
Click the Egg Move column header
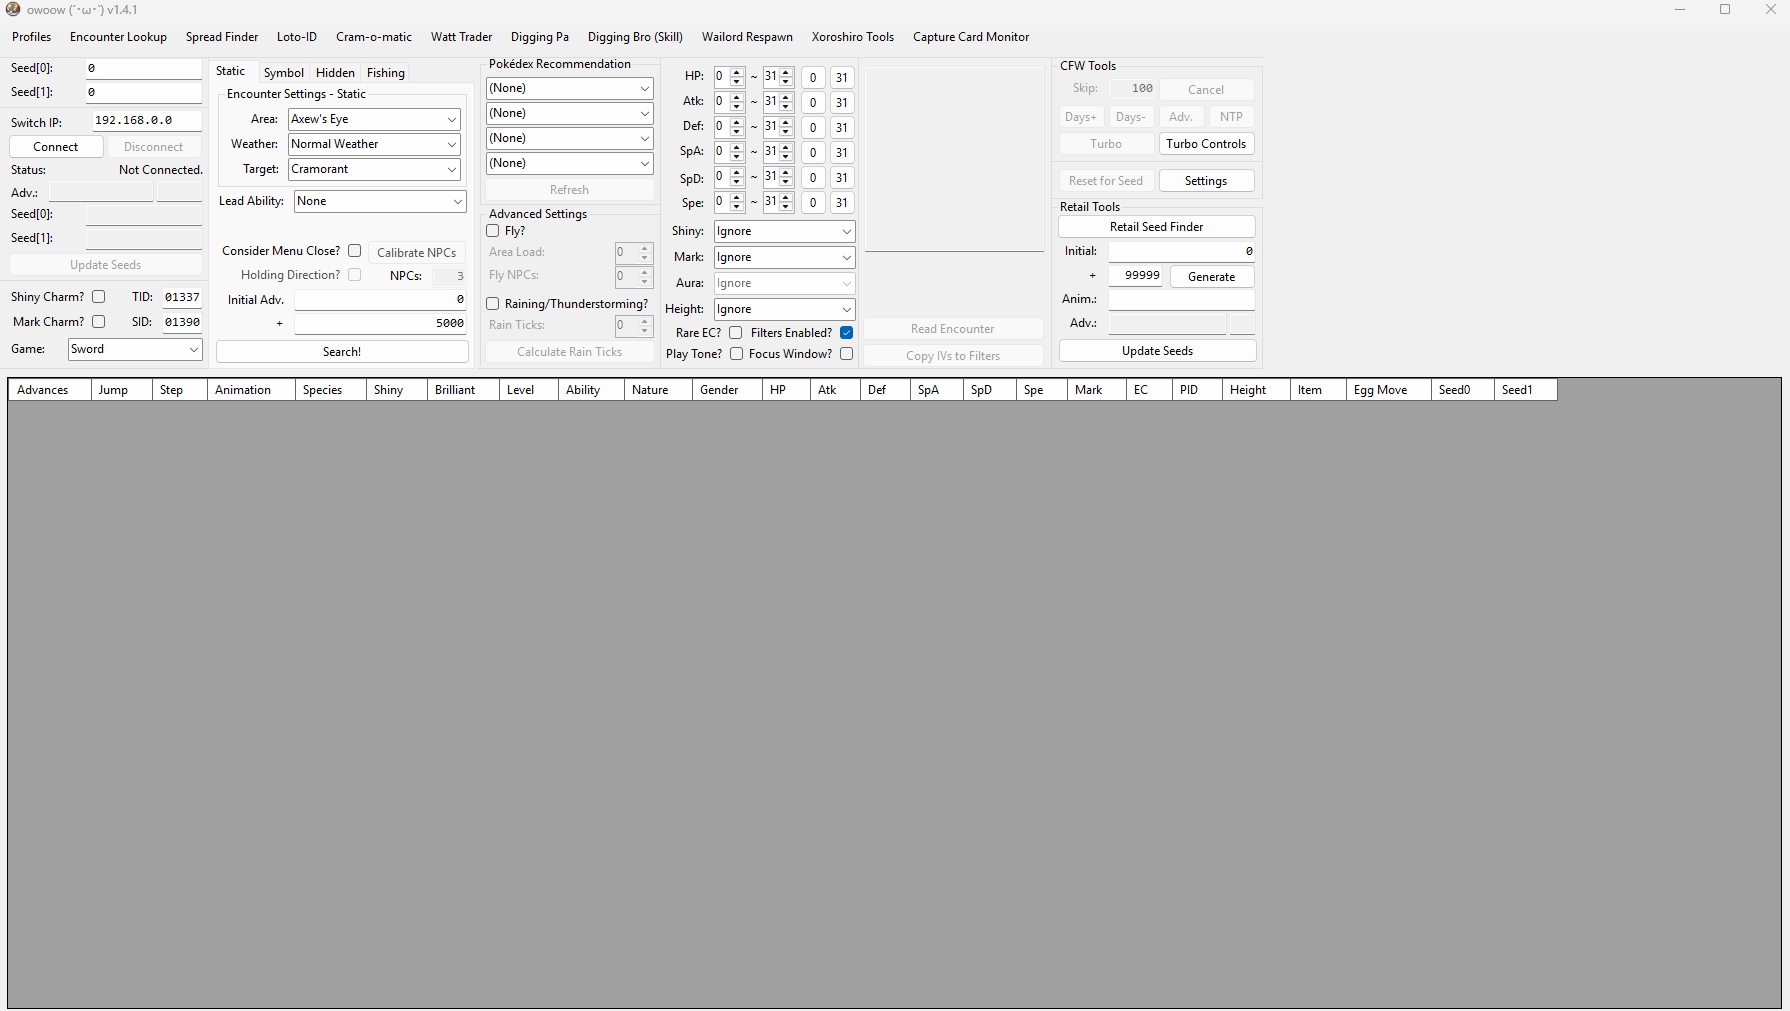[x=1388, y=390]
